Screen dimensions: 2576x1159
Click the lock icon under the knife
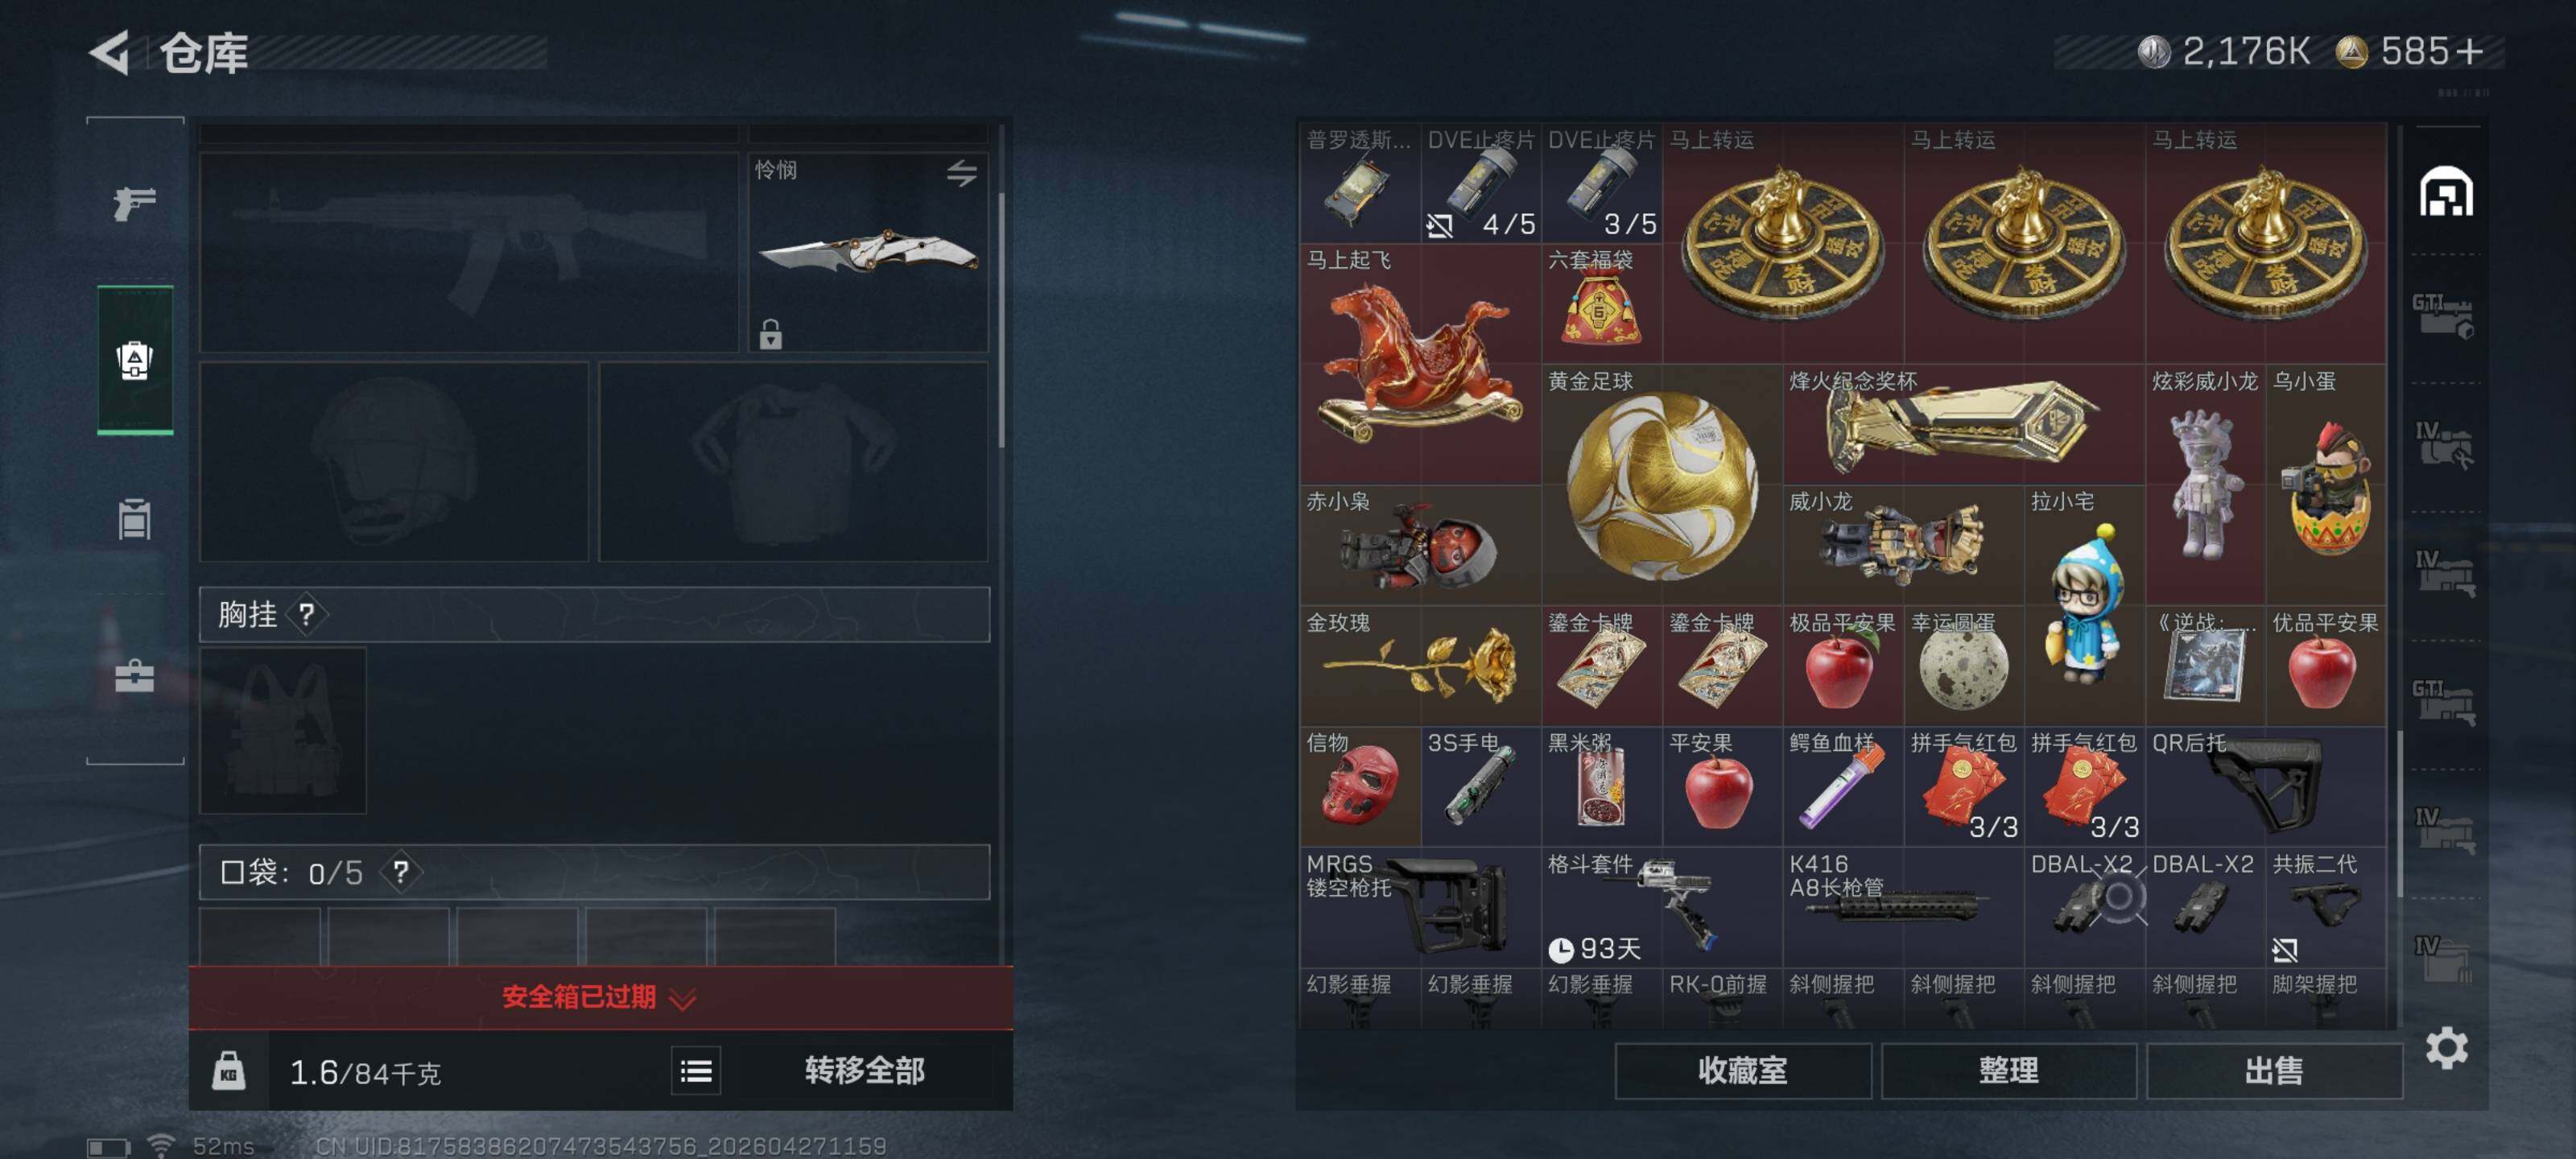[770, 333]
